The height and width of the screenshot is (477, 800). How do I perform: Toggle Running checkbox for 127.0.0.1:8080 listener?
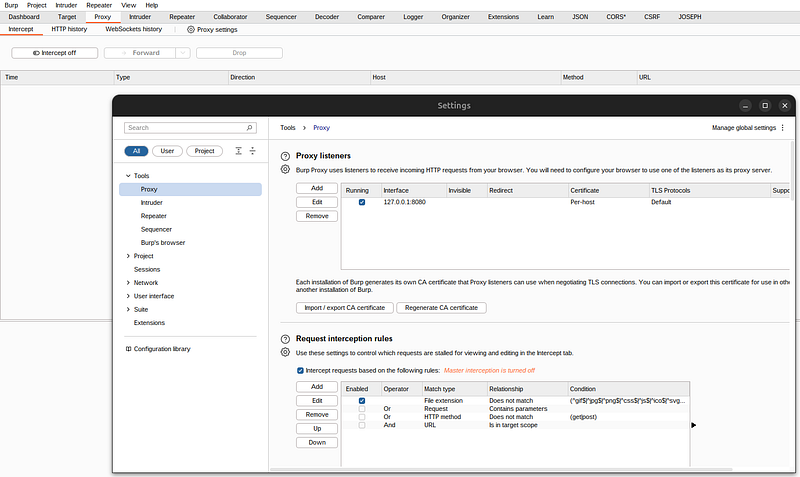[x=362, y=202]
